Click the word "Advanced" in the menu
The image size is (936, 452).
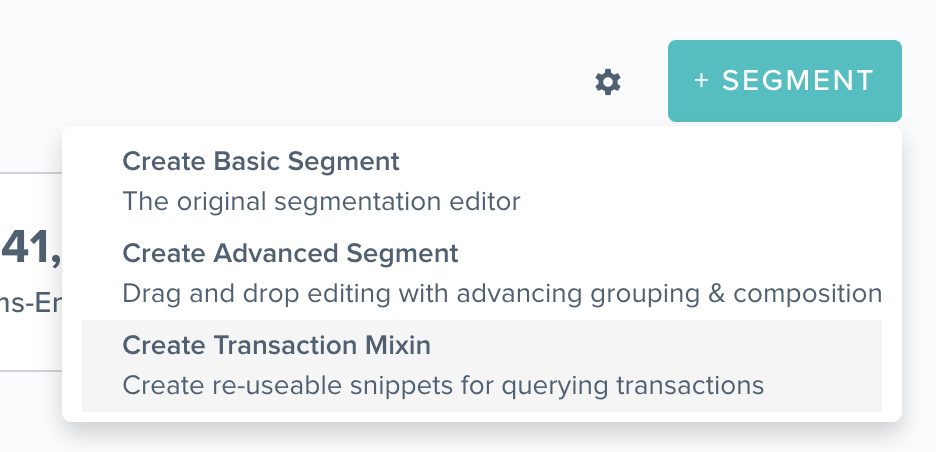coord(276,253)
